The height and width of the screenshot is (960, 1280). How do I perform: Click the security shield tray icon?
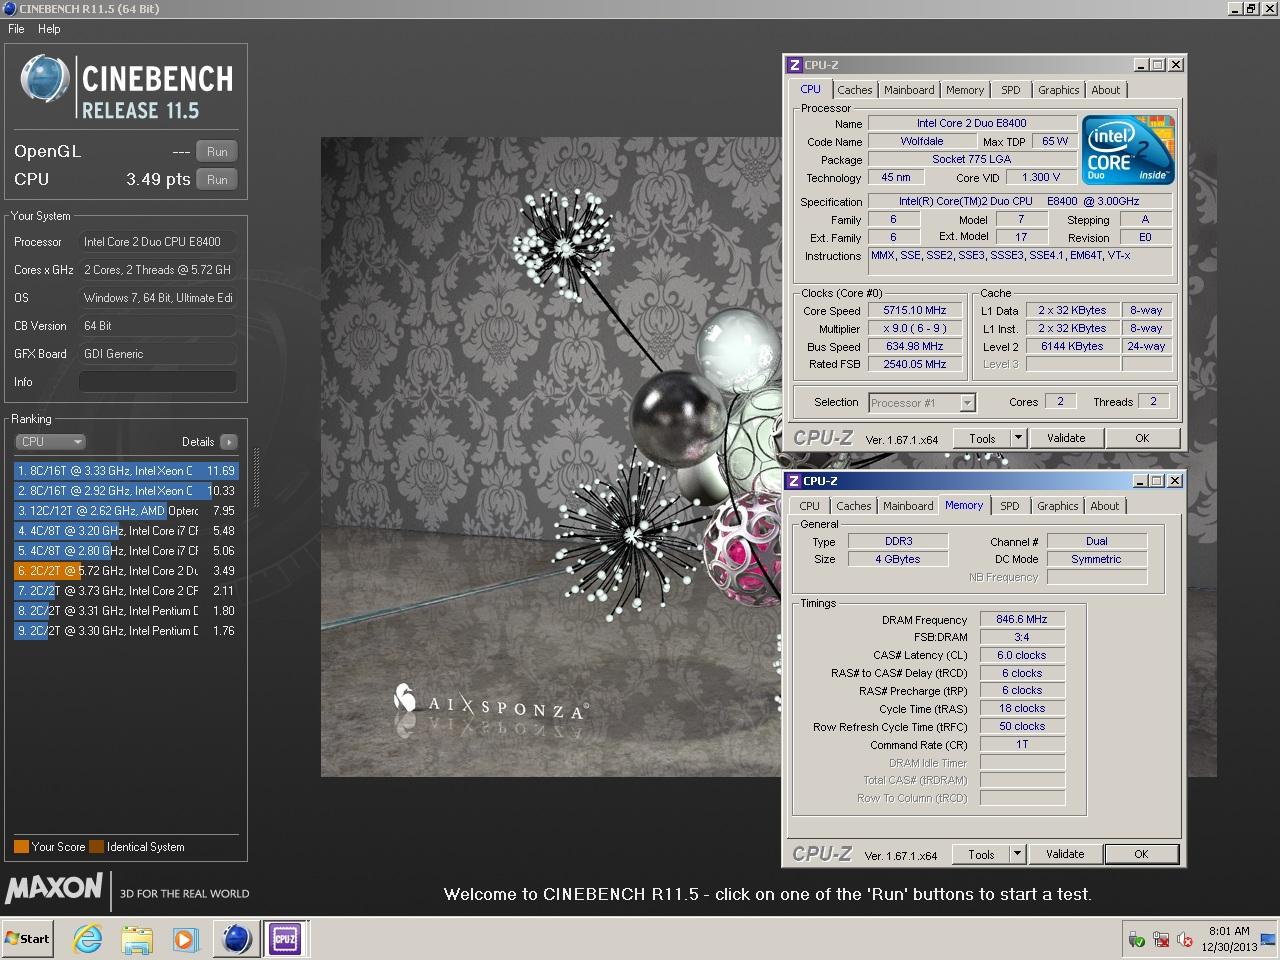(x=1137, y=939)
